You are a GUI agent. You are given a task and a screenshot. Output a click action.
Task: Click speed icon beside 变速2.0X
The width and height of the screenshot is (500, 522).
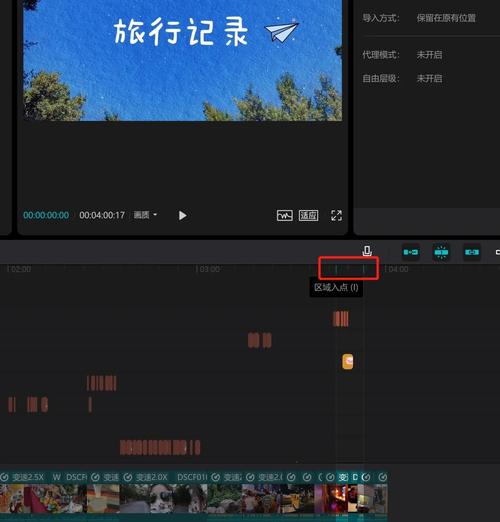(128, 477)
